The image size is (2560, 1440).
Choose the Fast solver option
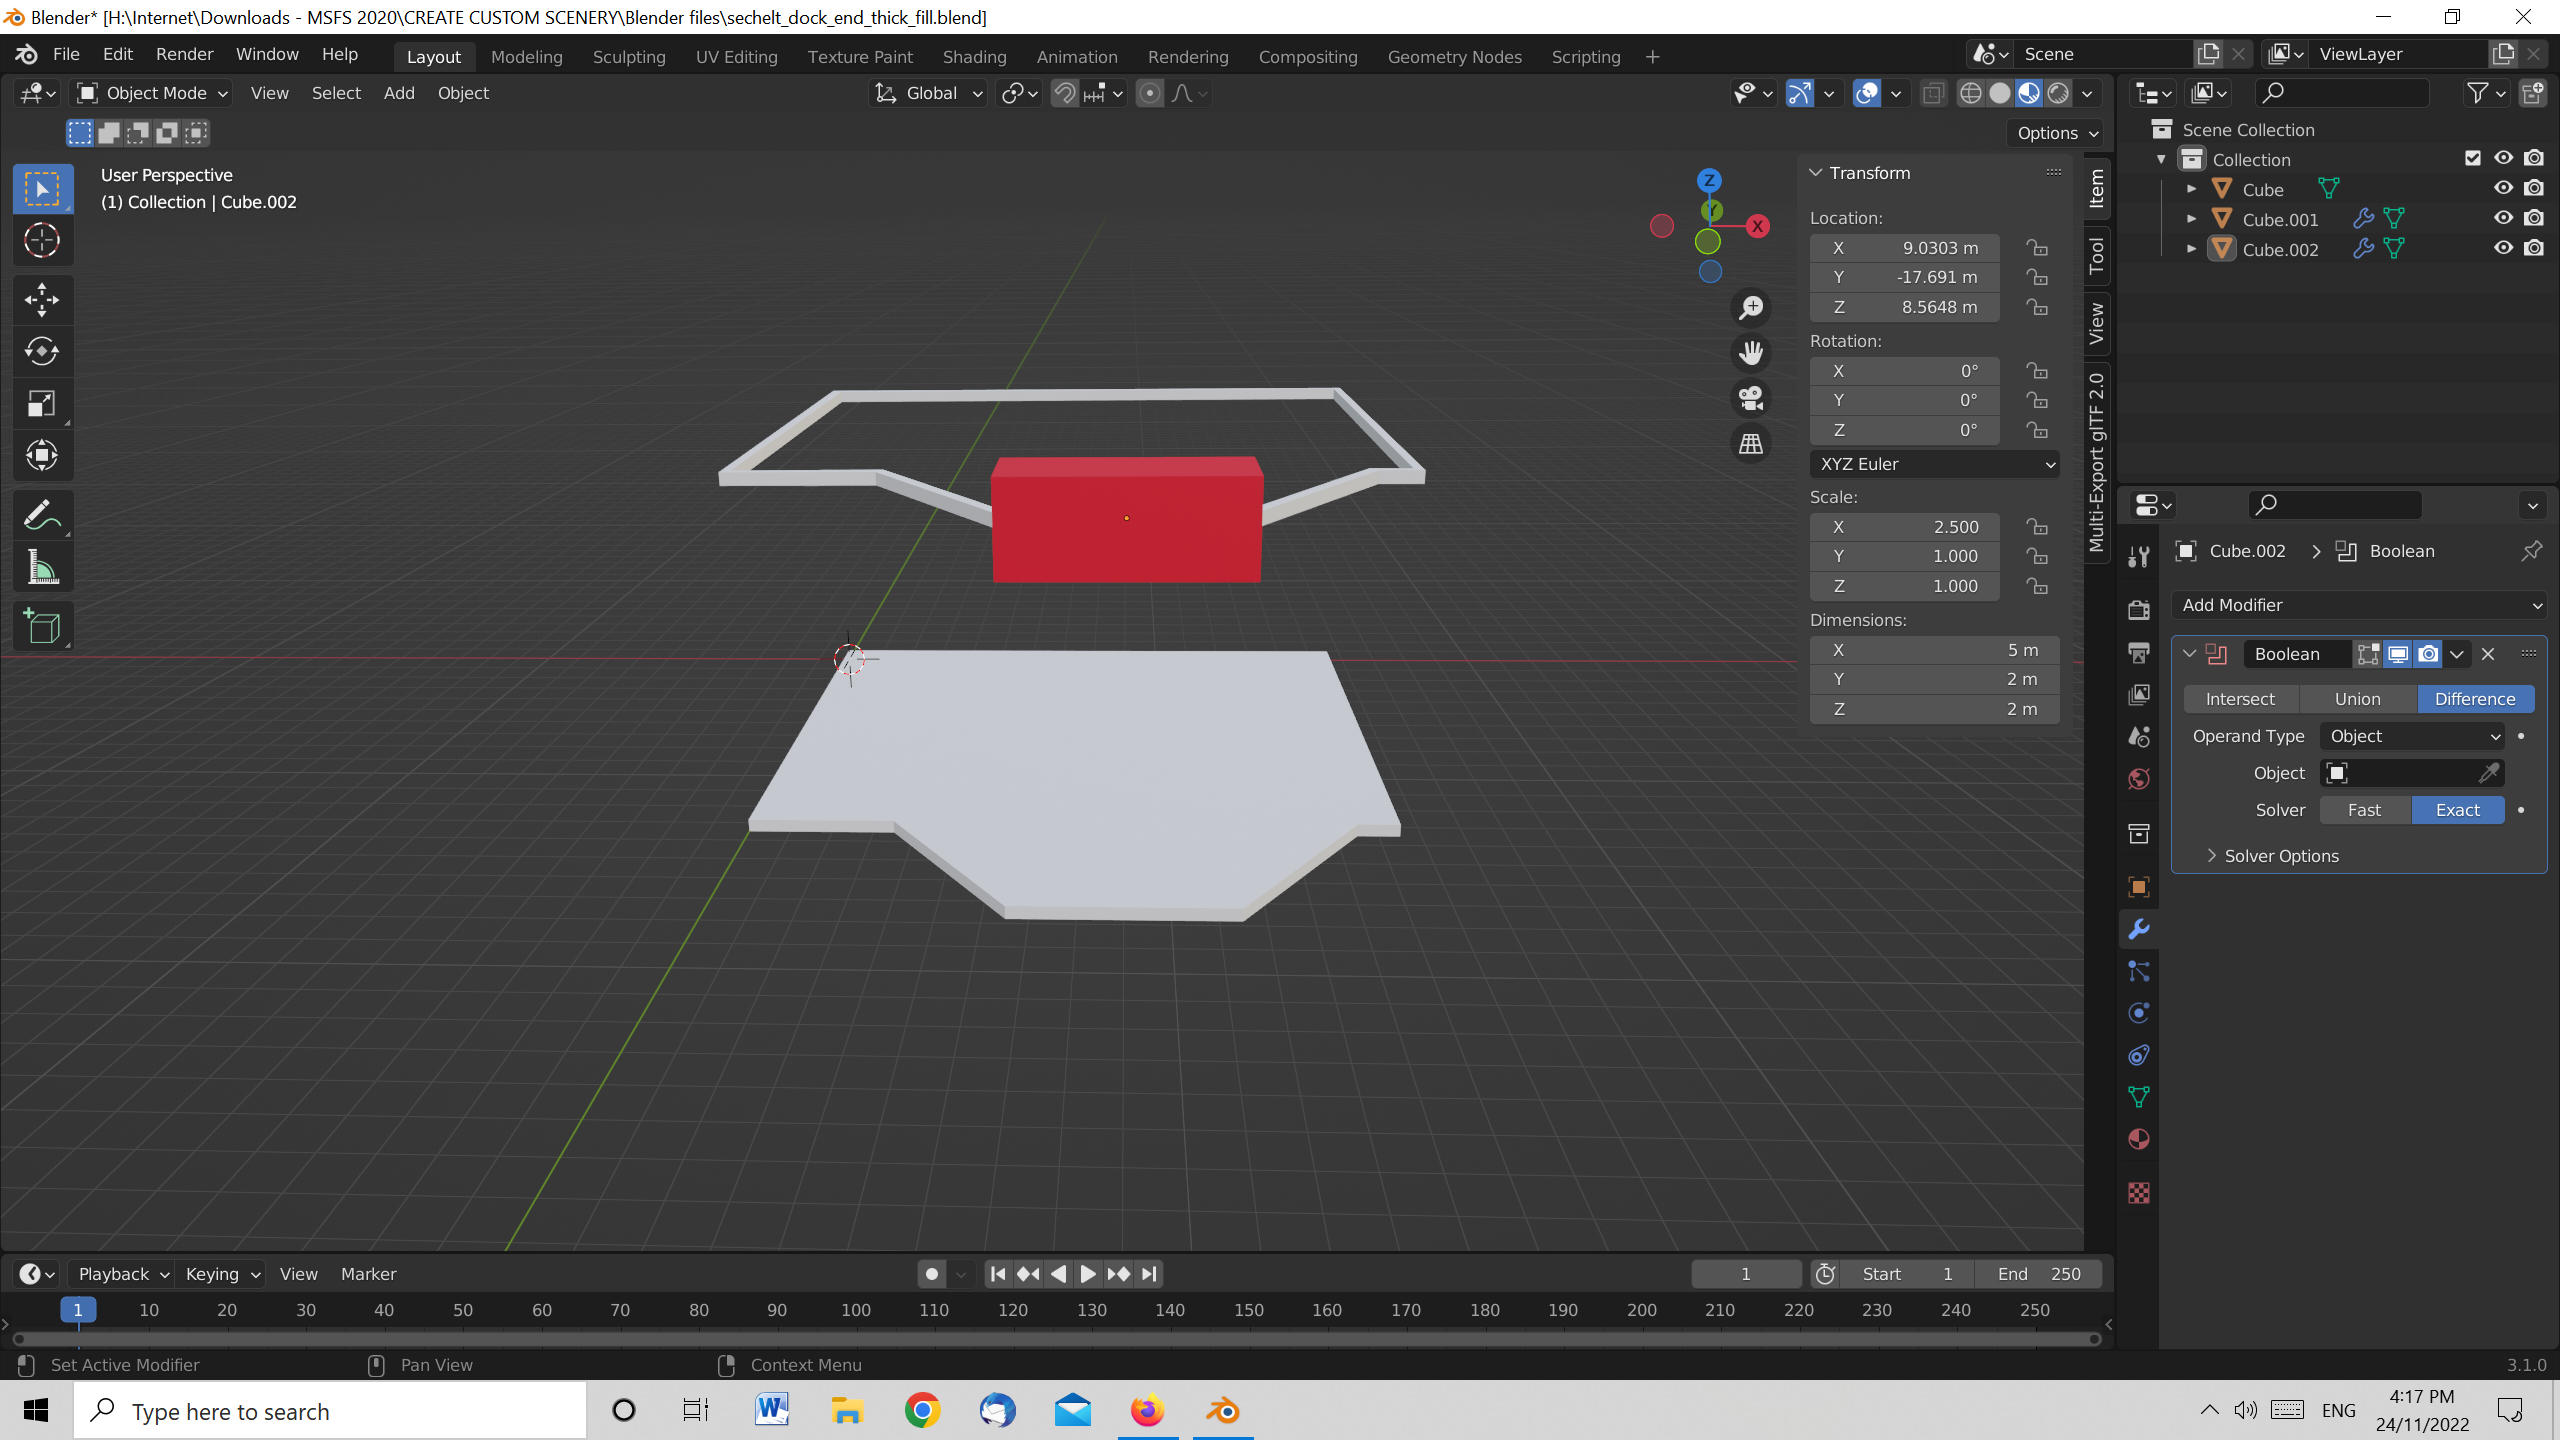[x=2364, y=810]
